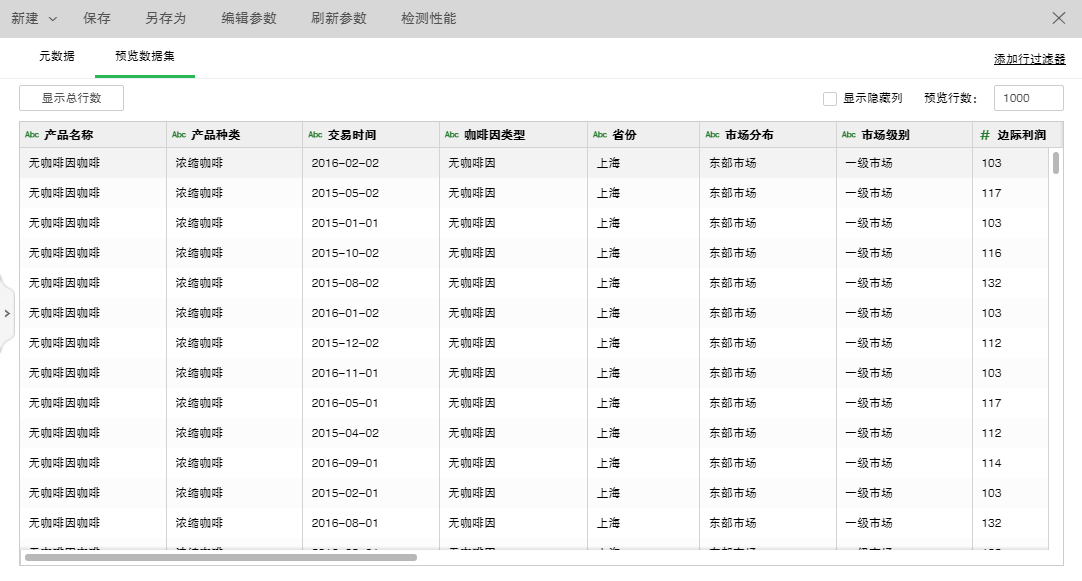Open the 添加行过滤器 link
This screenshot has width=1082, height=581.
tap(1029, 60)
